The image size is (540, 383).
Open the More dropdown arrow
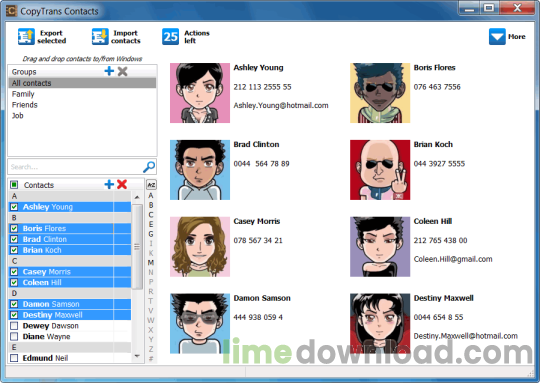pyautogui.click(x=497, y=37)
